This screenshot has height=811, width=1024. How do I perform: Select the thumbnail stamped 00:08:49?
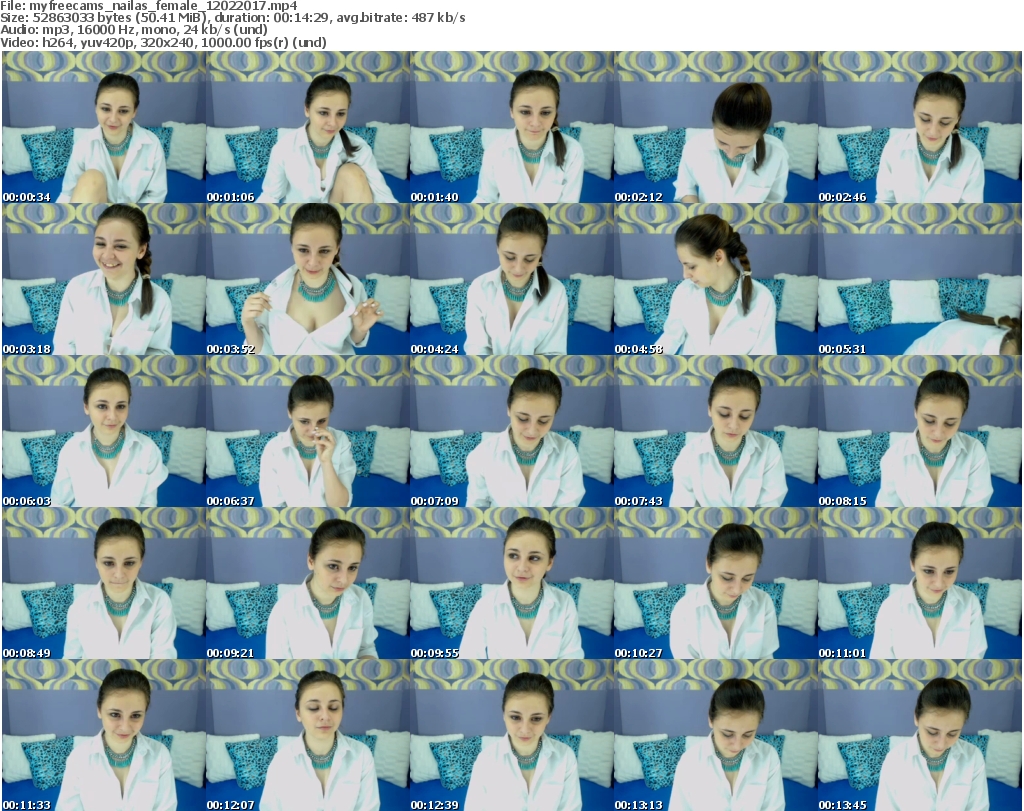(x=104, y=584)
